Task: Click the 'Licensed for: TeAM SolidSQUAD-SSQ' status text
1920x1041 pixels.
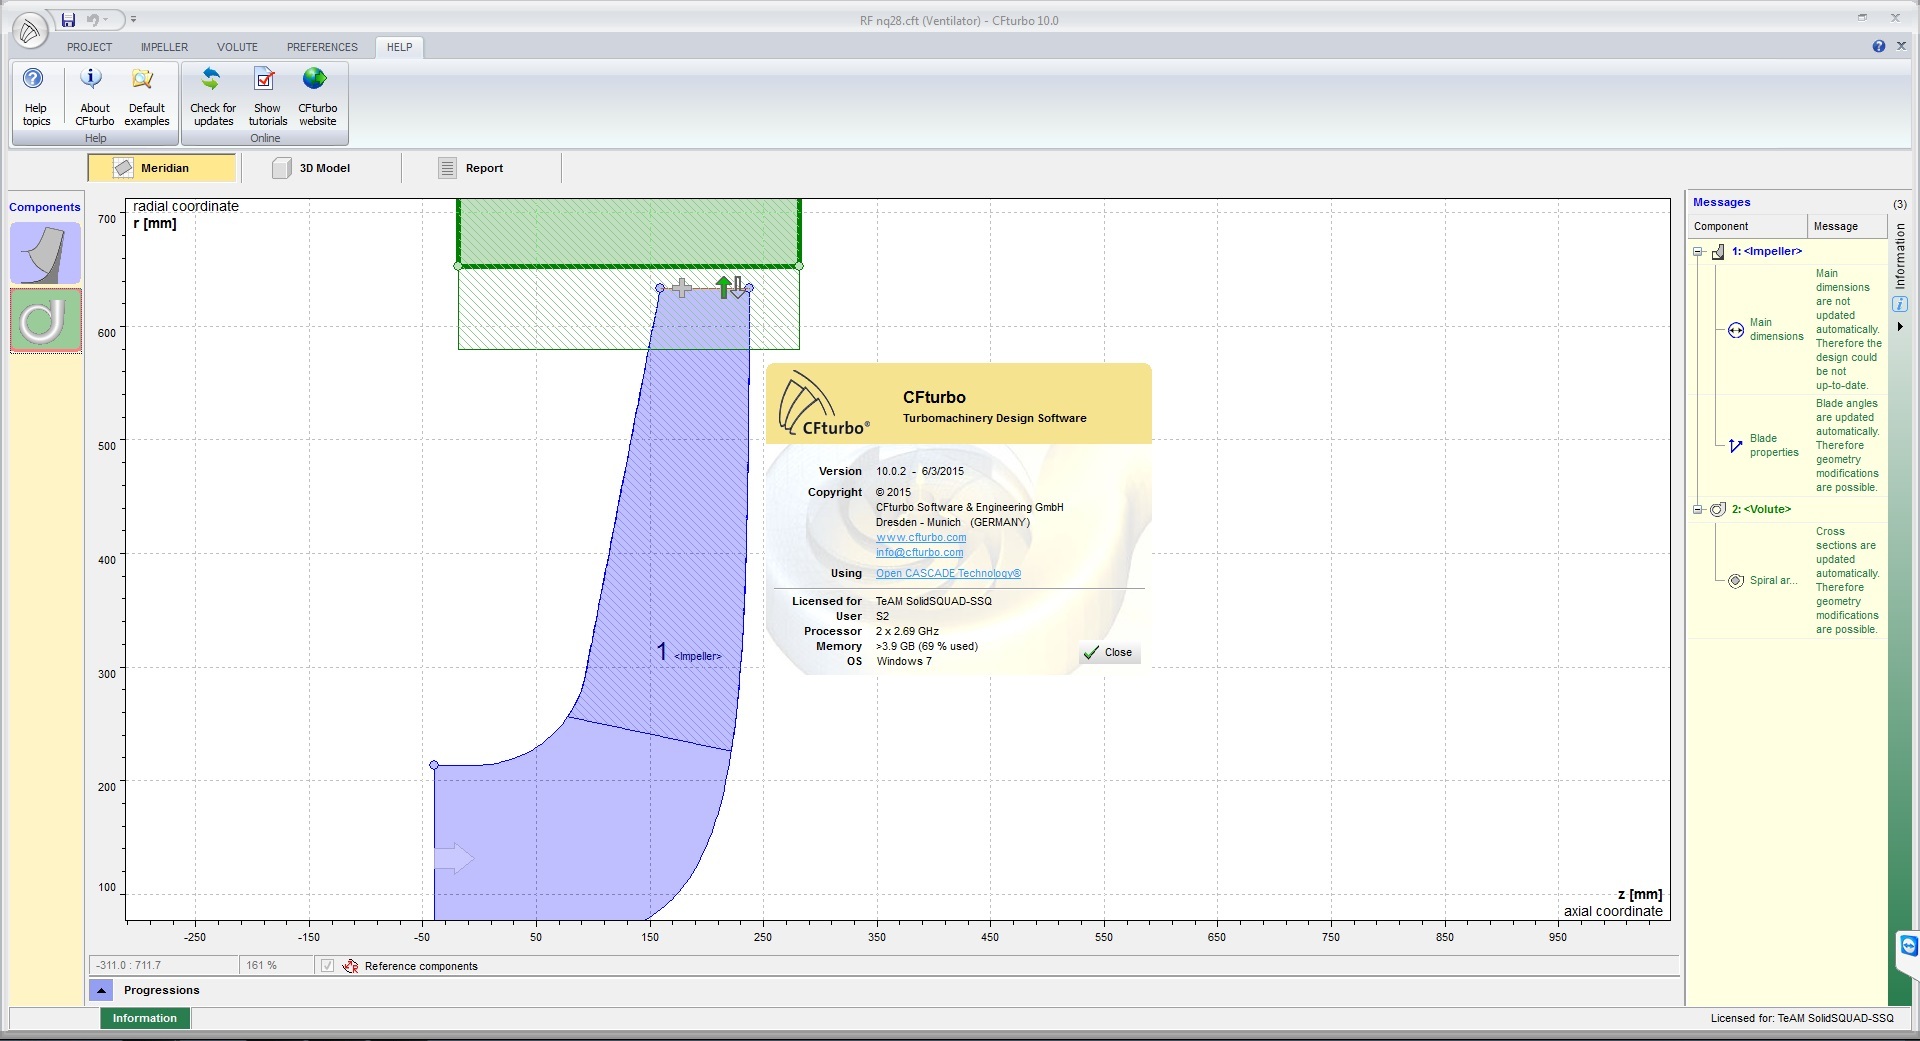Action: (x=1801, y=1018)
